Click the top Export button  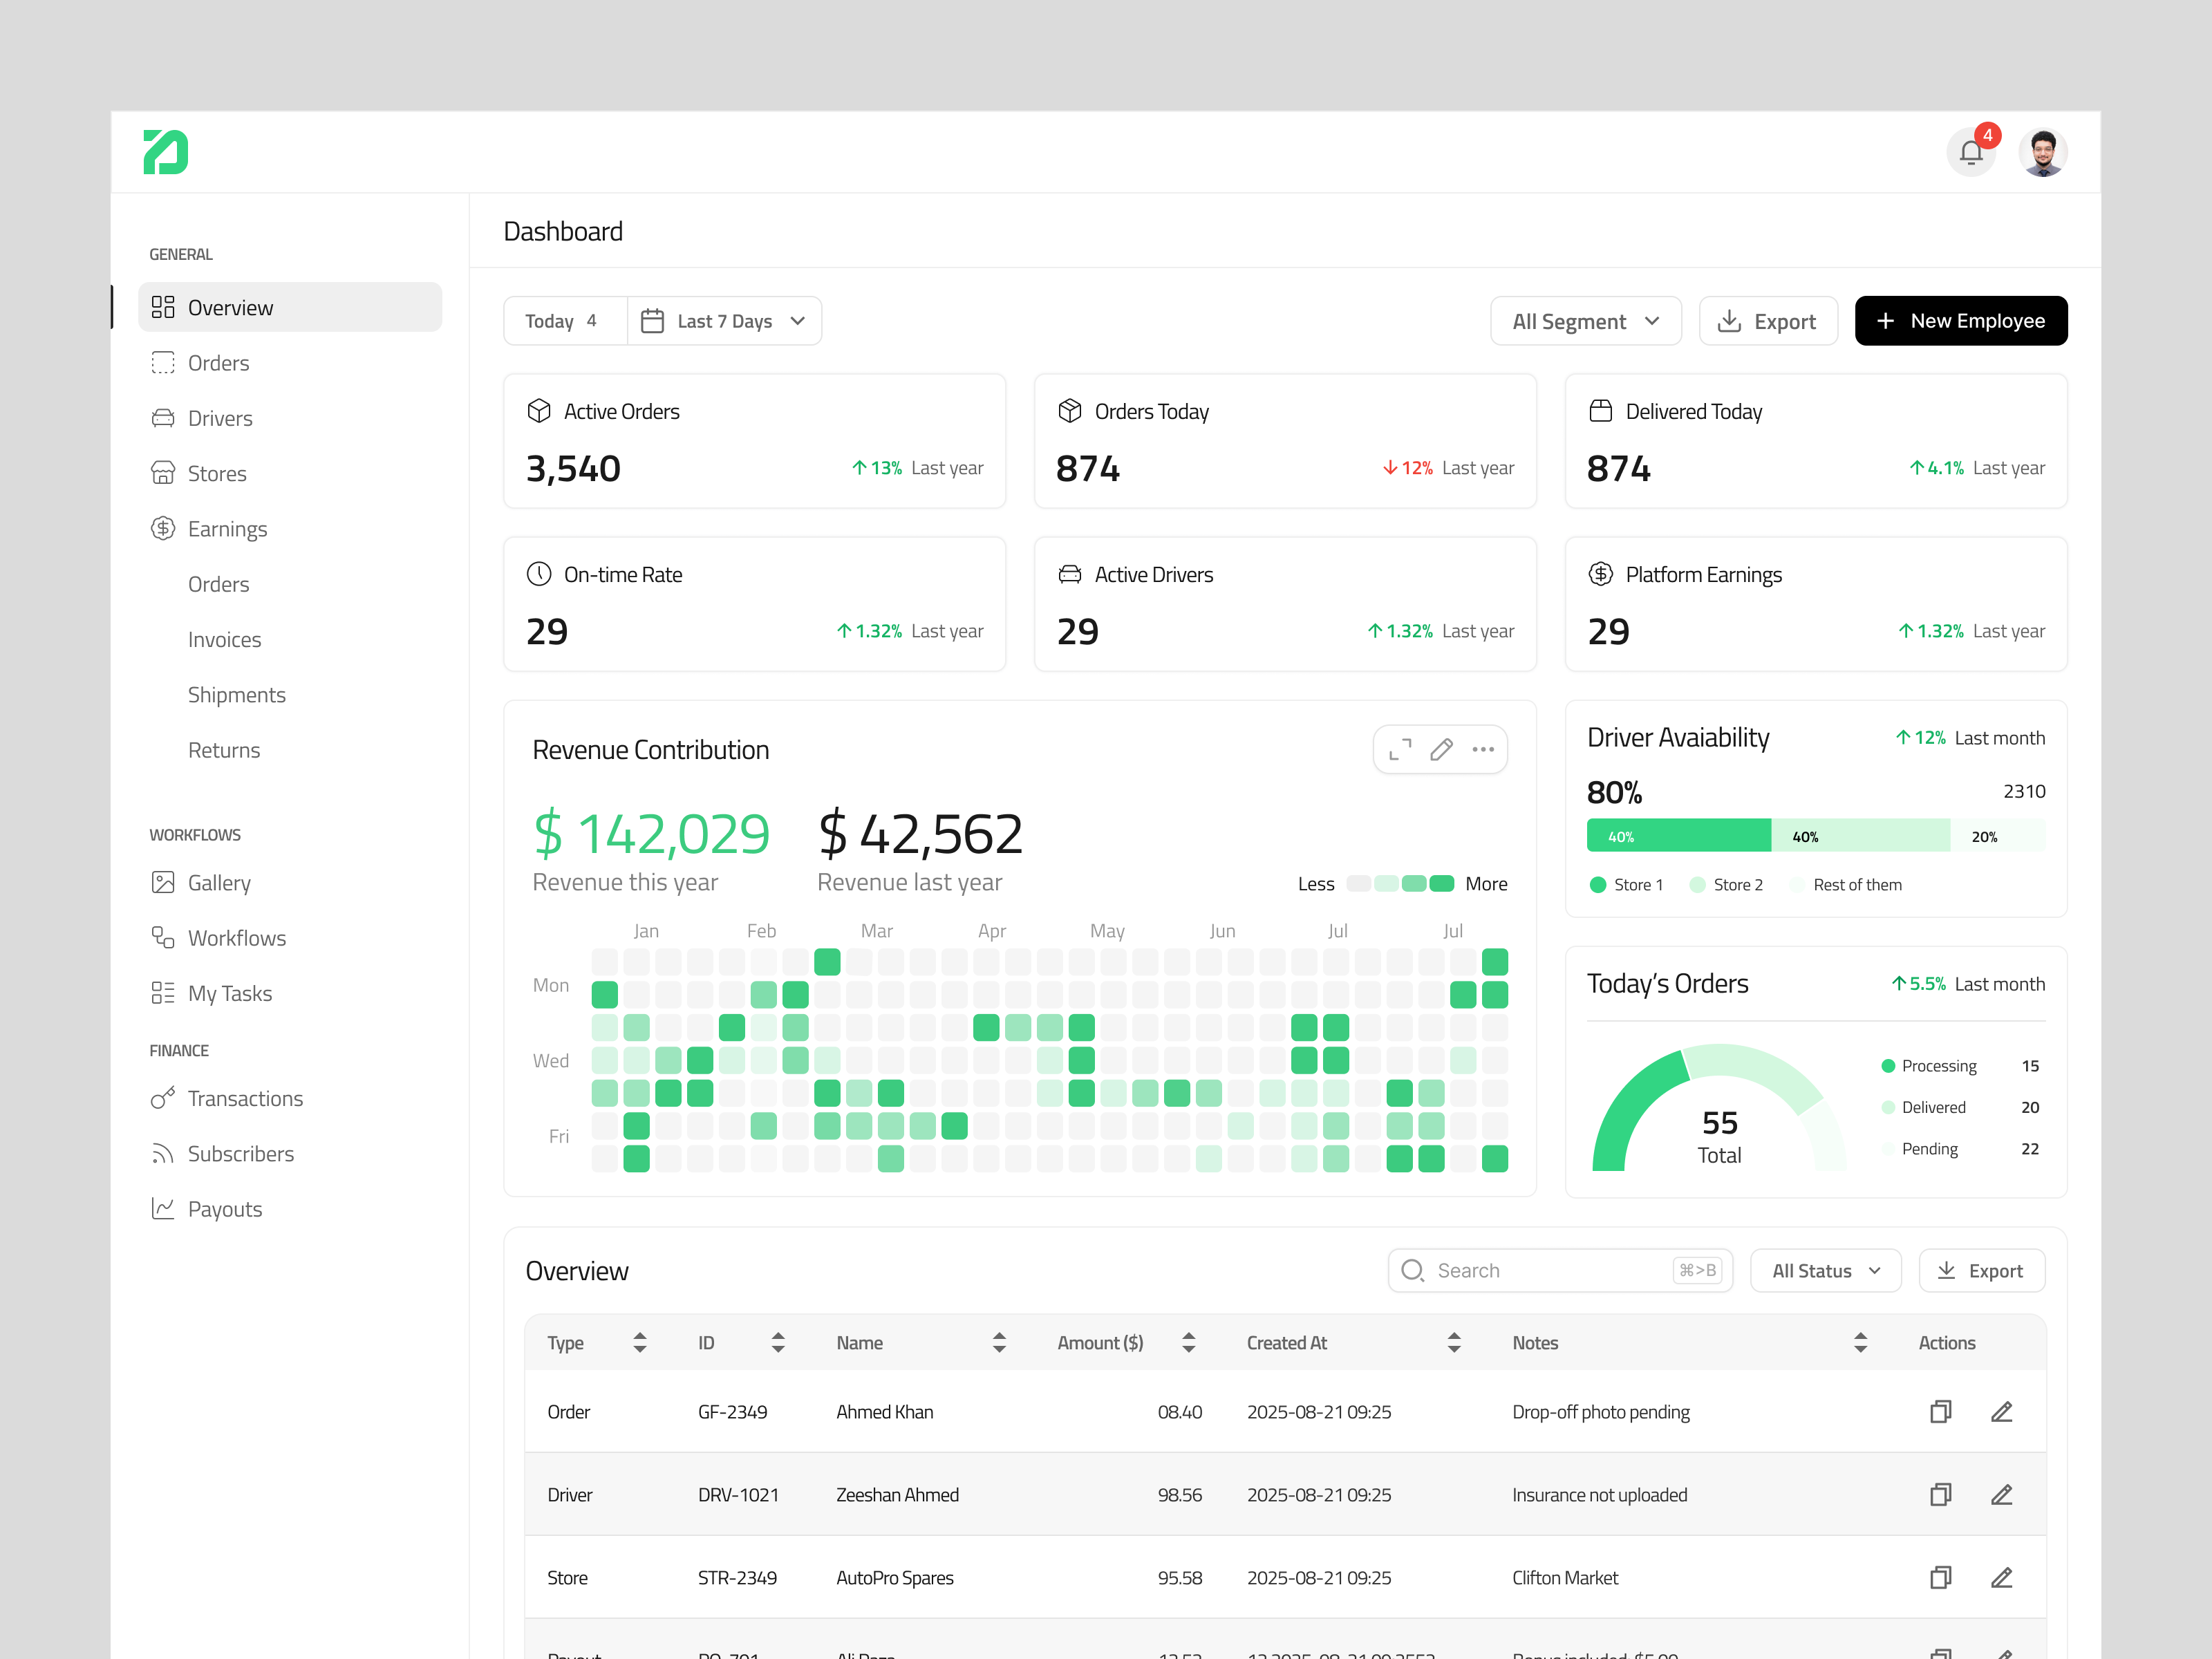(1768, 320)
